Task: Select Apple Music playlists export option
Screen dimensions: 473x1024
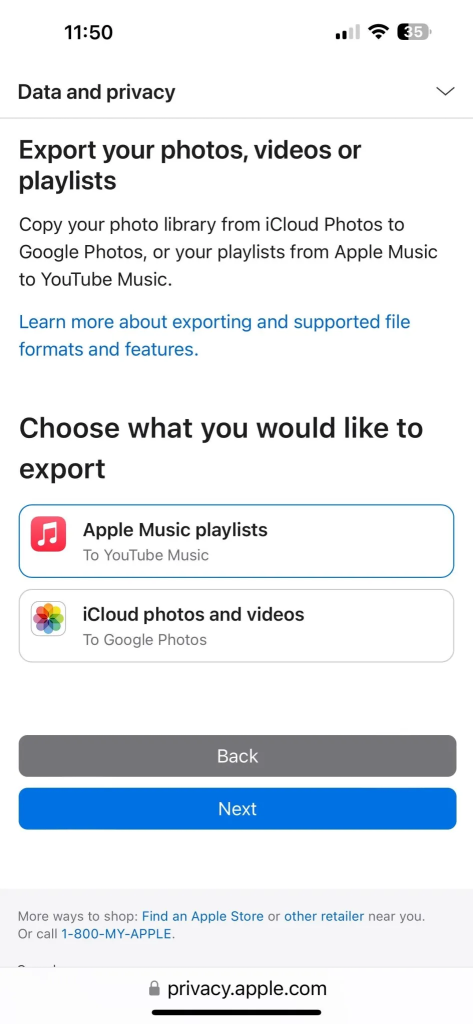Action: click(x=236, y=541)
